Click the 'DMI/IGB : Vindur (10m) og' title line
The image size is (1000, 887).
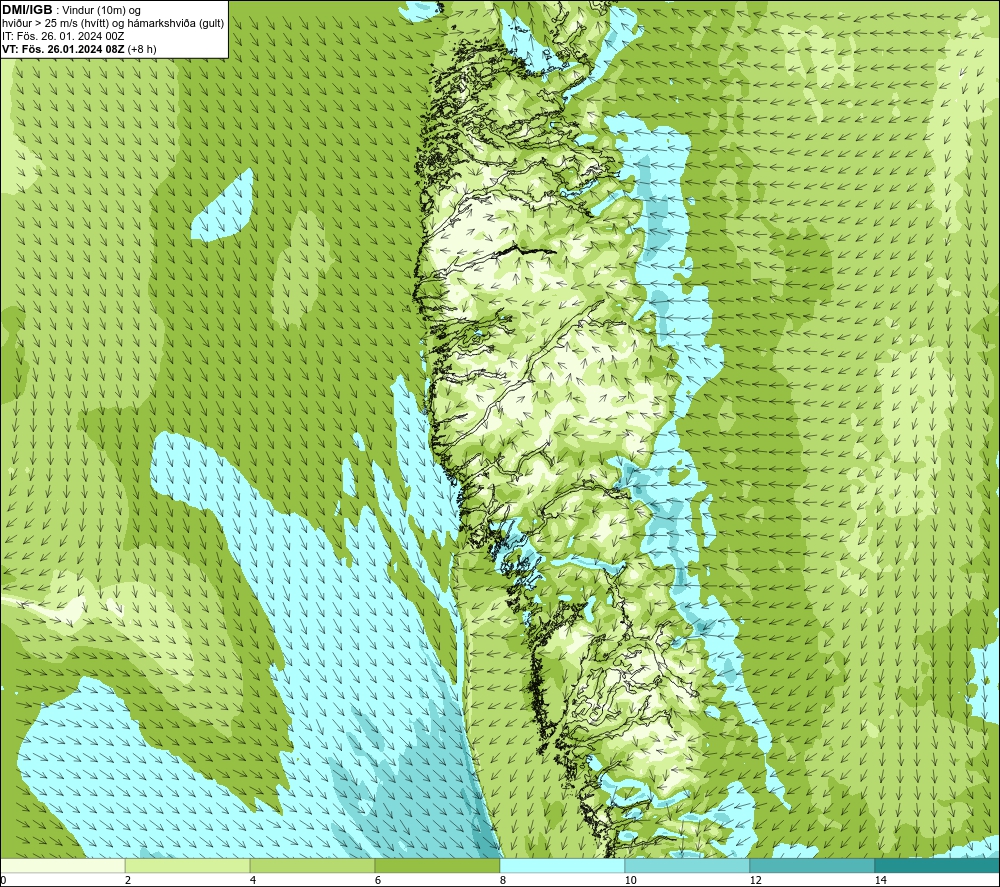pyautogui.click(x=71, y=10)
